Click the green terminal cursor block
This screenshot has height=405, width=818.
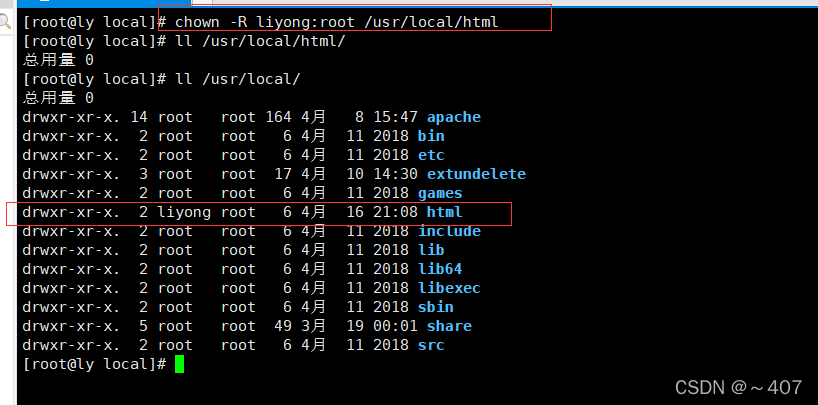click(179, 364)
